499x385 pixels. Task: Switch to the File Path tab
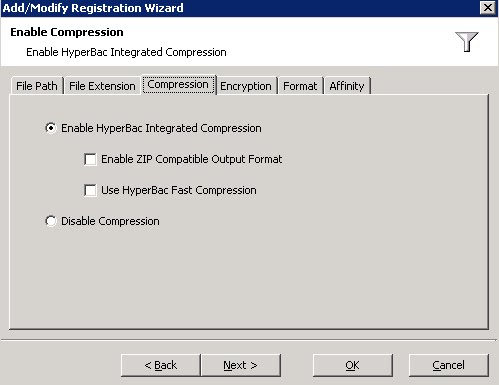coord(37,86)
